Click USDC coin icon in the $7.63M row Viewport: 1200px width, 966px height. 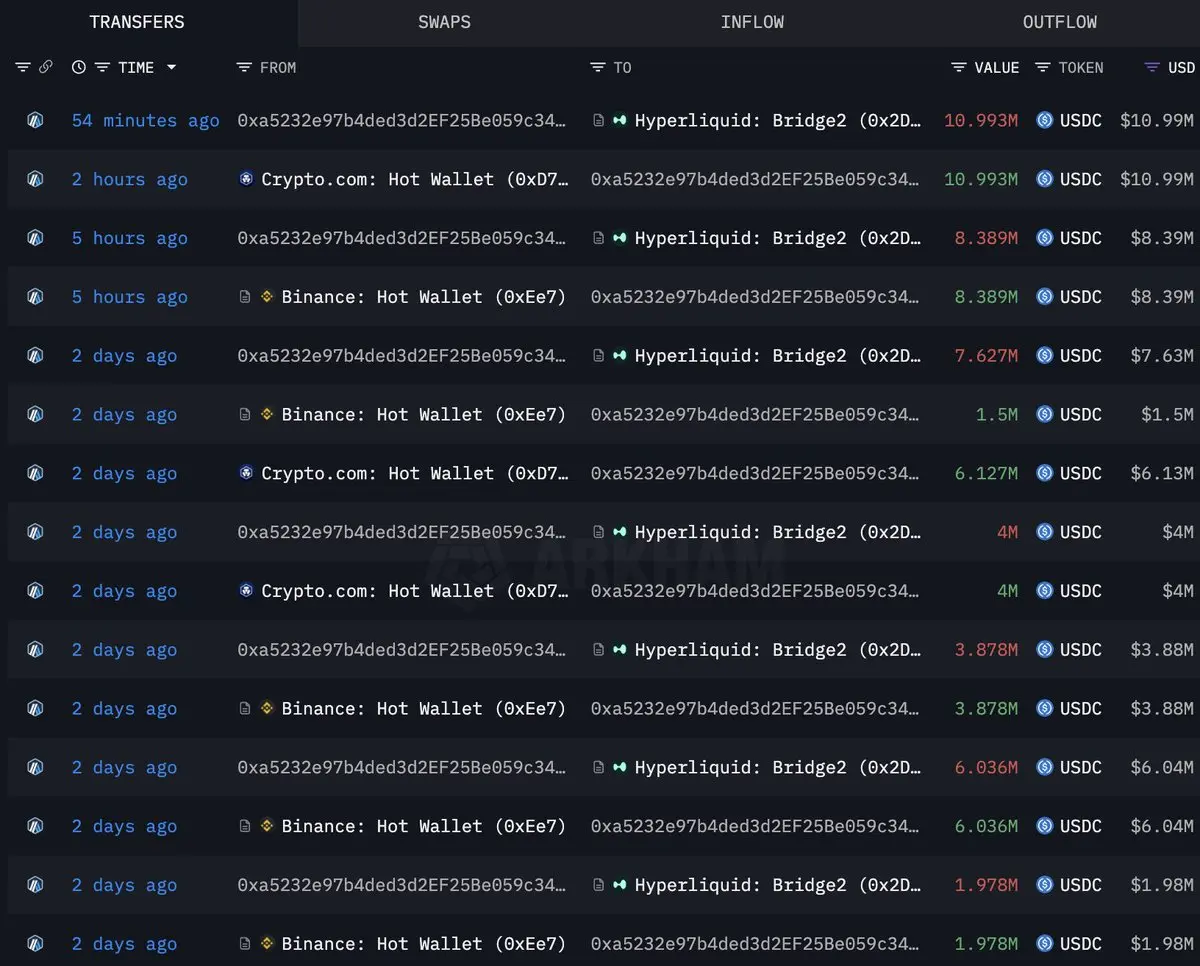pyautogui.click(x=1045, y=355)
